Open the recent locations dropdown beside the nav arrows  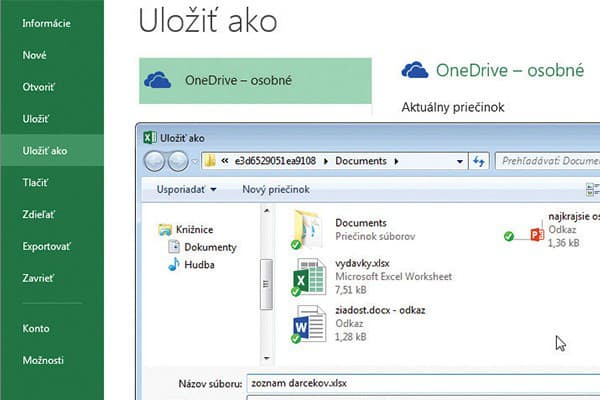click(x=195, y=162)
